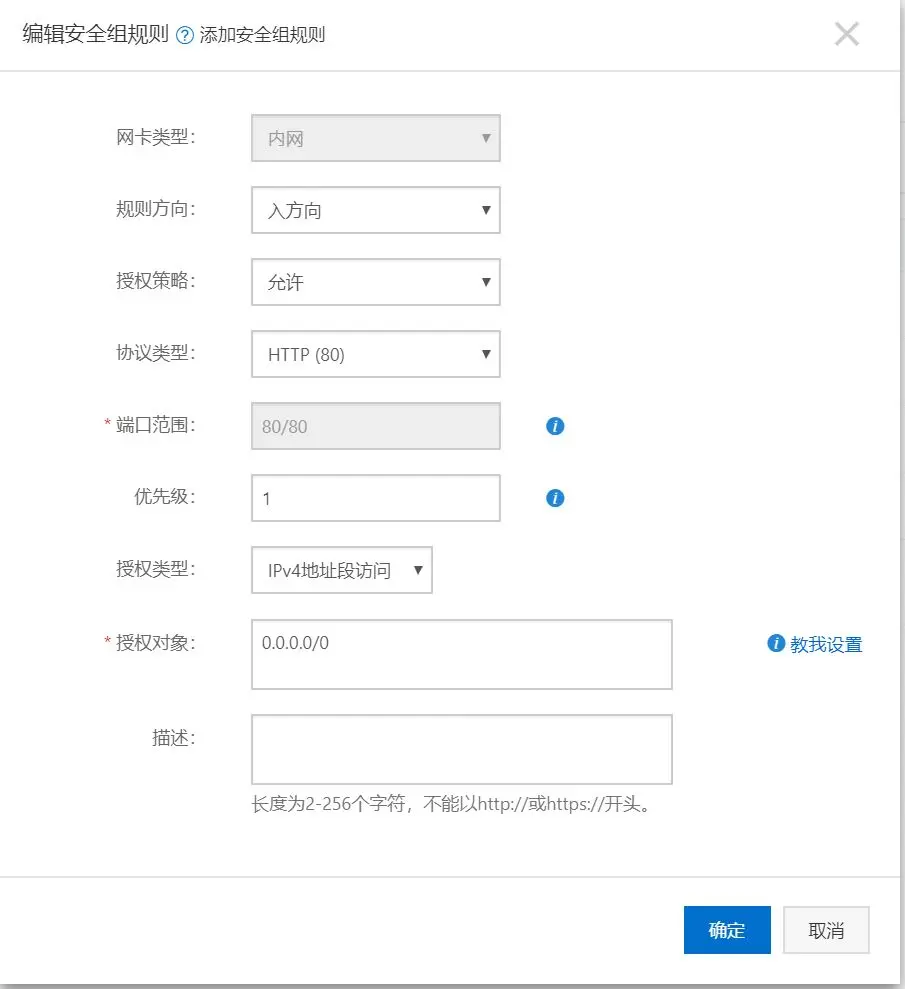Open the protocol type dropdown showing HTTP (80)
The height and width of the screenshot is (989, 905).
(x=375, y=354)
